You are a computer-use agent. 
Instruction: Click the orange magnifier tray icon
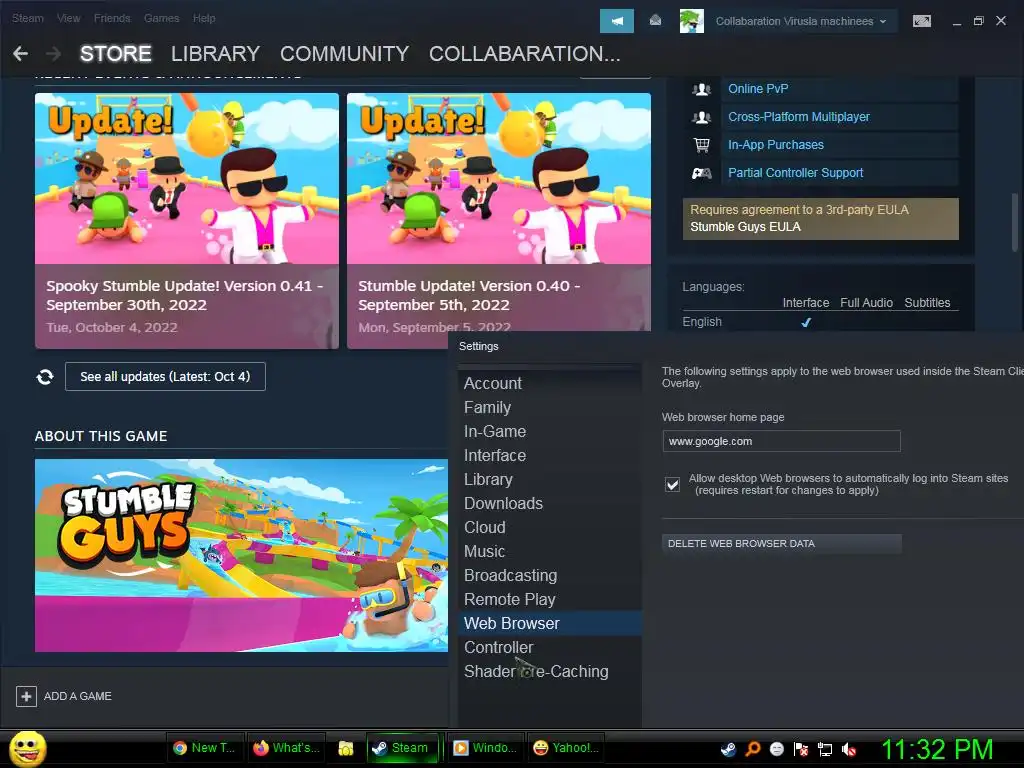752,749
